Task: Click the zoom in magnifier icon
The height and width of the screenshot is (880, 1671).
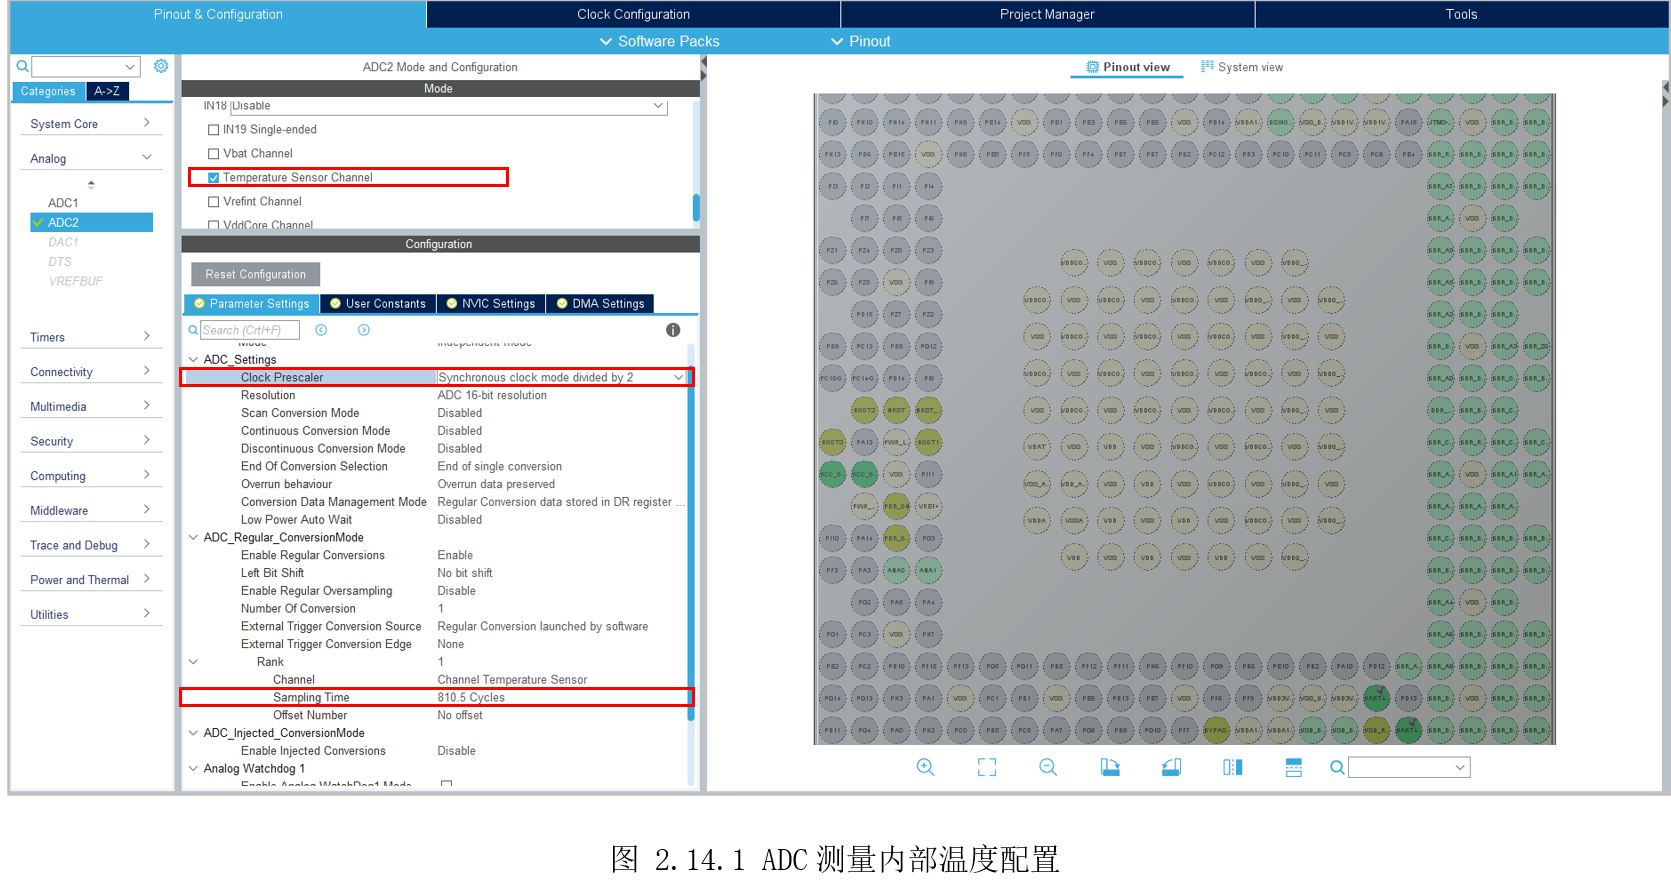Action: click(925, 767)
